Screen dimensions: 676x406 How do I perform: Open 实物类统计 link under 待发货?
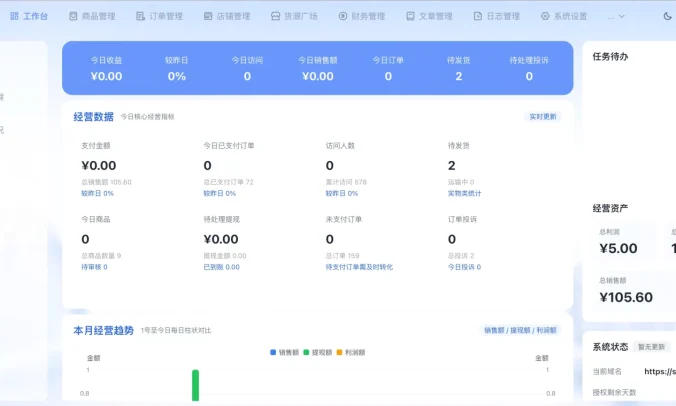click(x=464, y=194)
